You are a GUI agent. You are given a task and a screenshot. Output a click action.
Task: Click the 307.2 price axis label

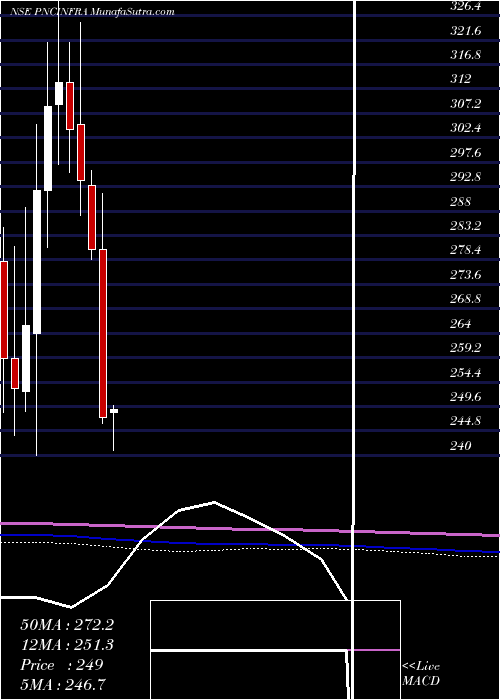click(466, 104)
